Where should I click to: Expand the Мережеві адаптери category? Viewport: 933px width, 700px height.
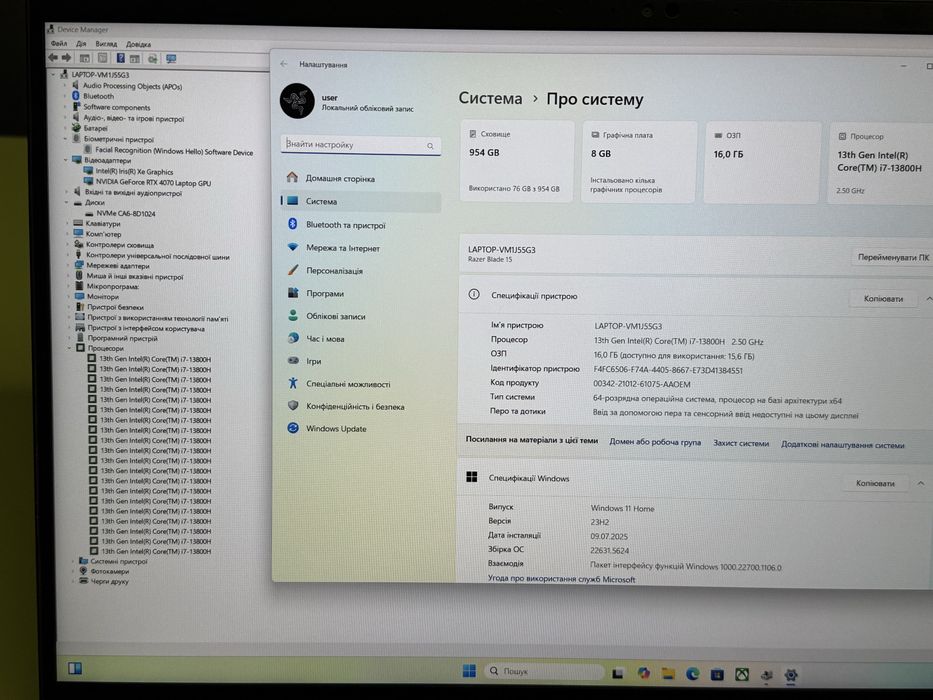coord(68,265)
